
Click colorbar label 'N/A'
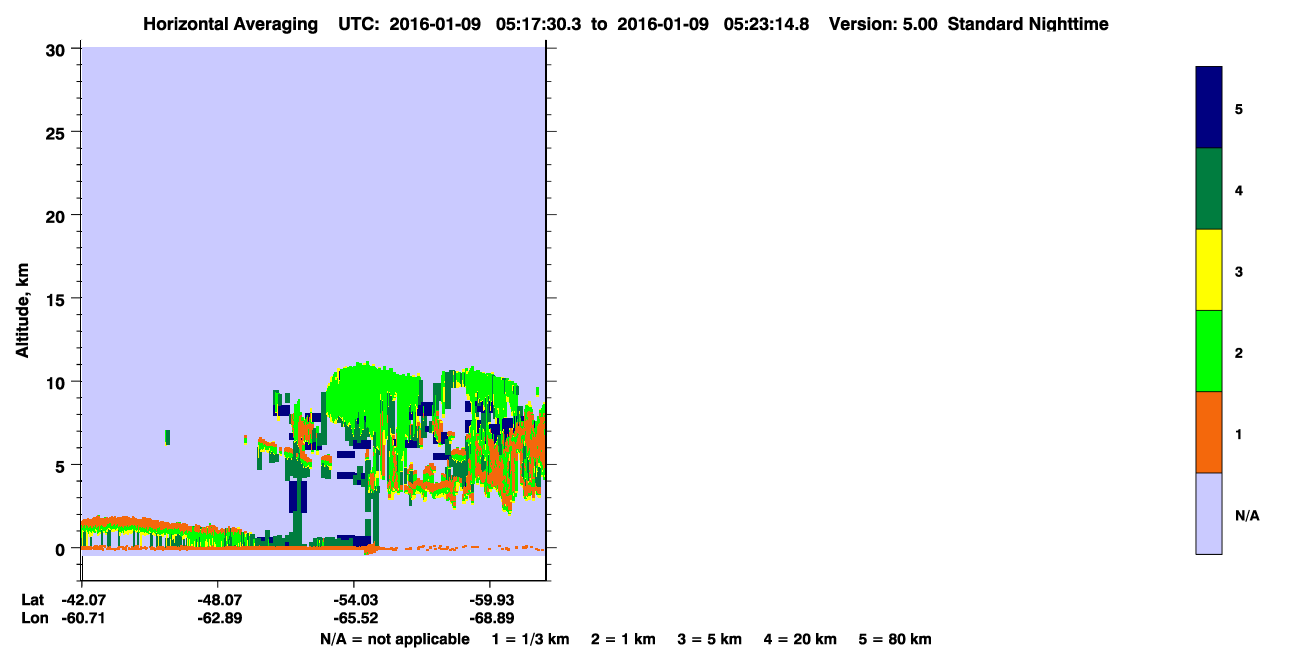pos(1247,515)
